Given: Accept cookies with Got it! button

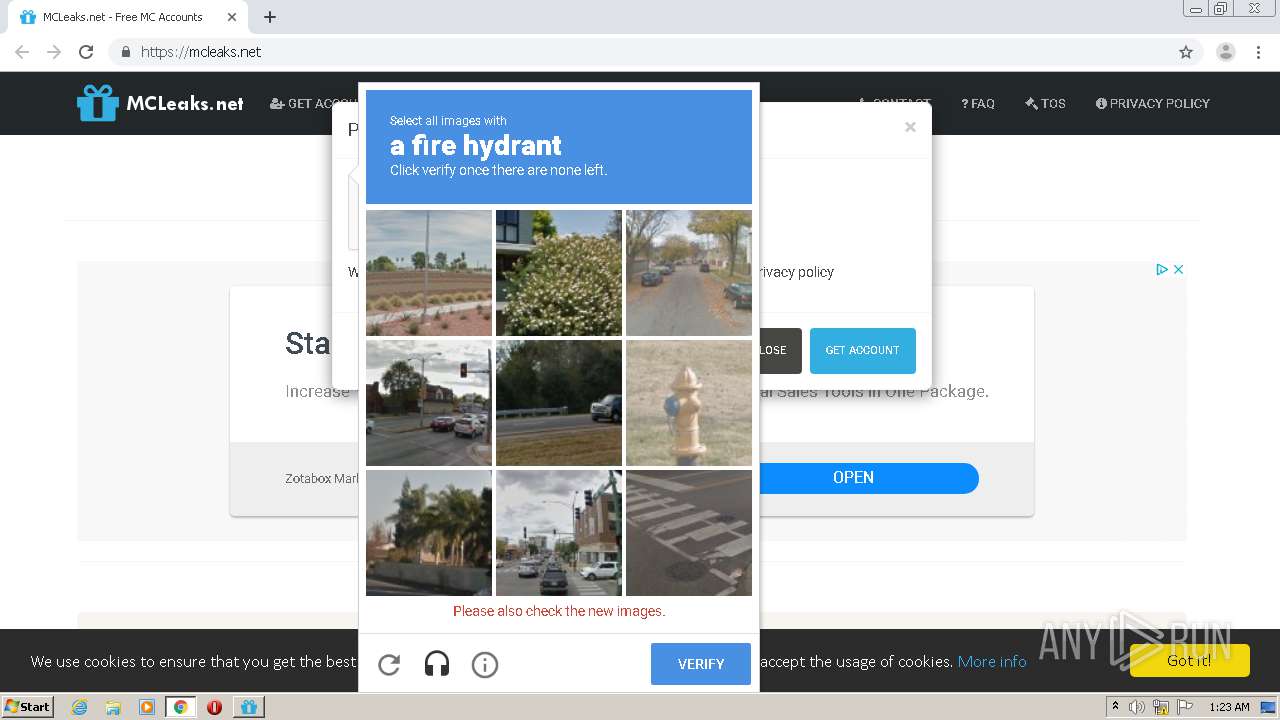Looking at the screenshot, I should click(x=1189, y=660).
